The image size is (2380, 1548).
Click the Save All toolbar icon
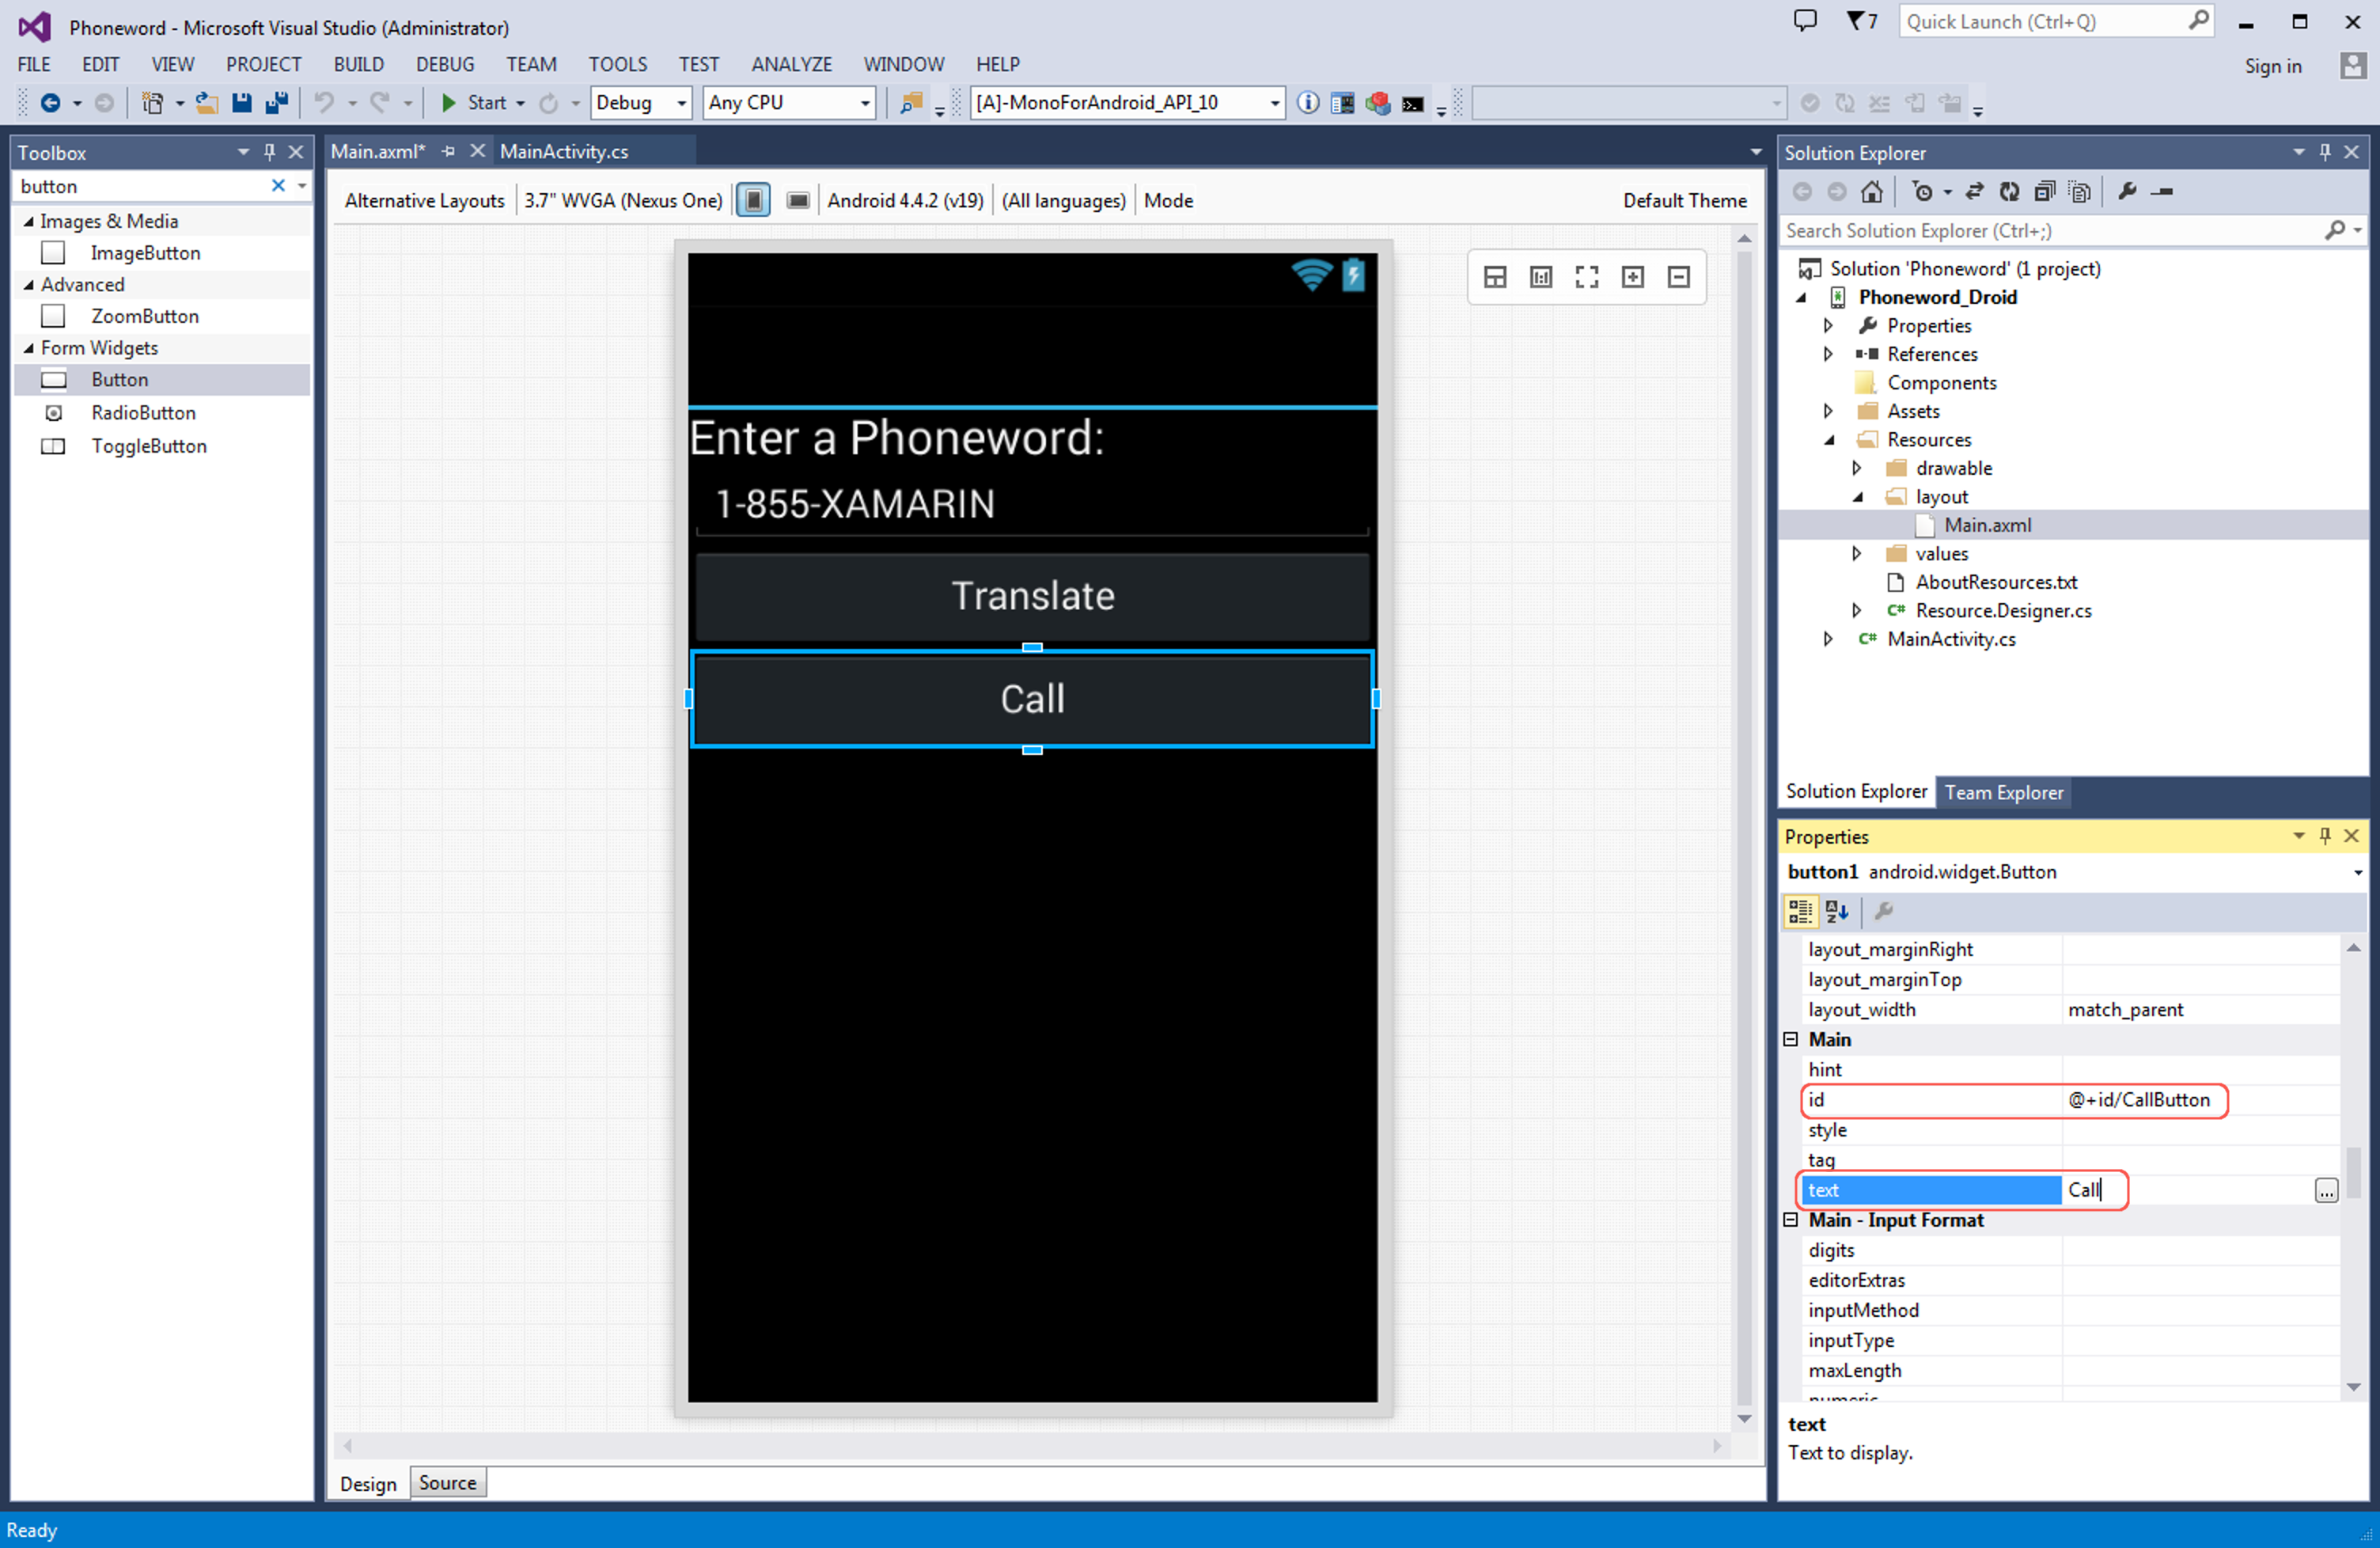point(276,102)
